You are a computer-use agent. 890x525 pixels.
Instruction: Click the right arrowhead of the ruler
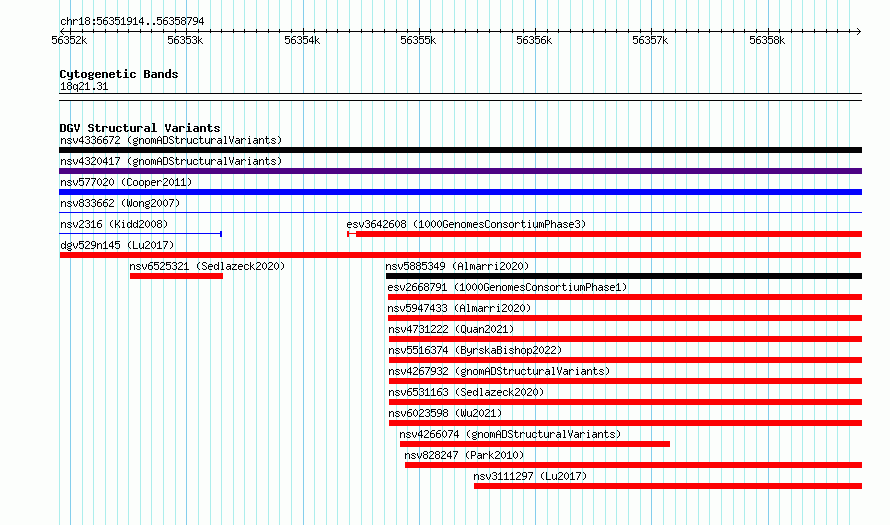point(859,31)
